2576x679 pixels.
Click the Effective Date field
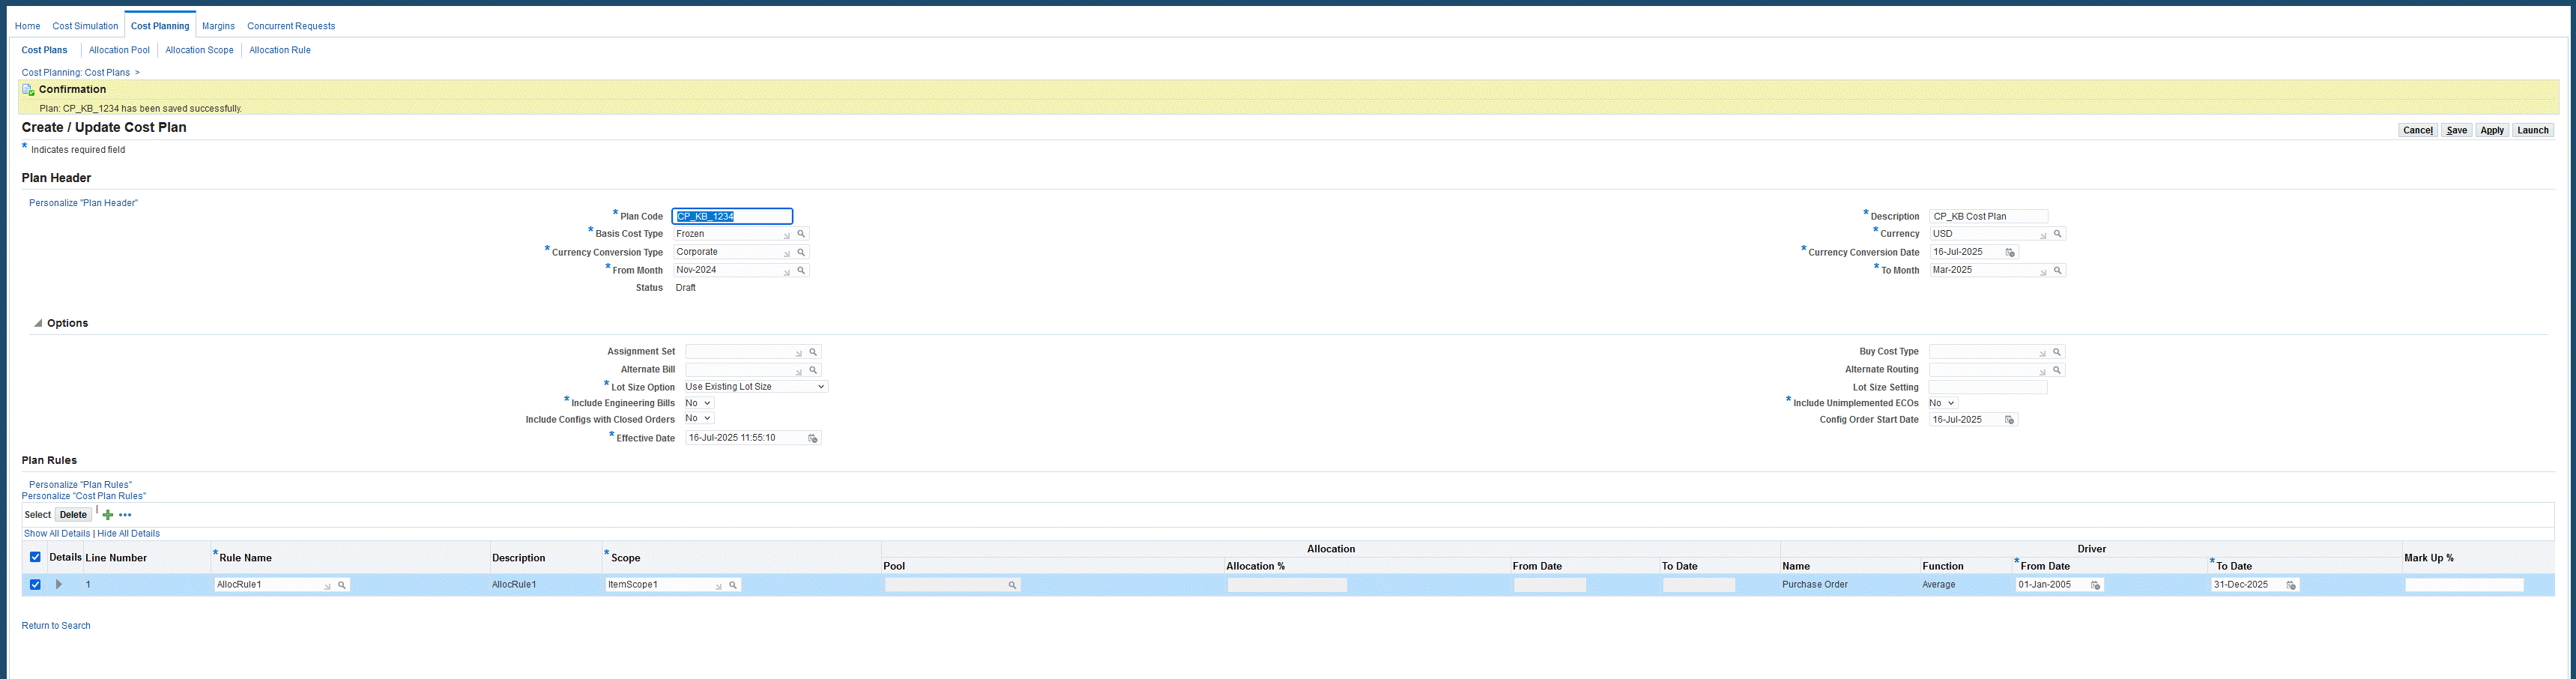point(745,438)
